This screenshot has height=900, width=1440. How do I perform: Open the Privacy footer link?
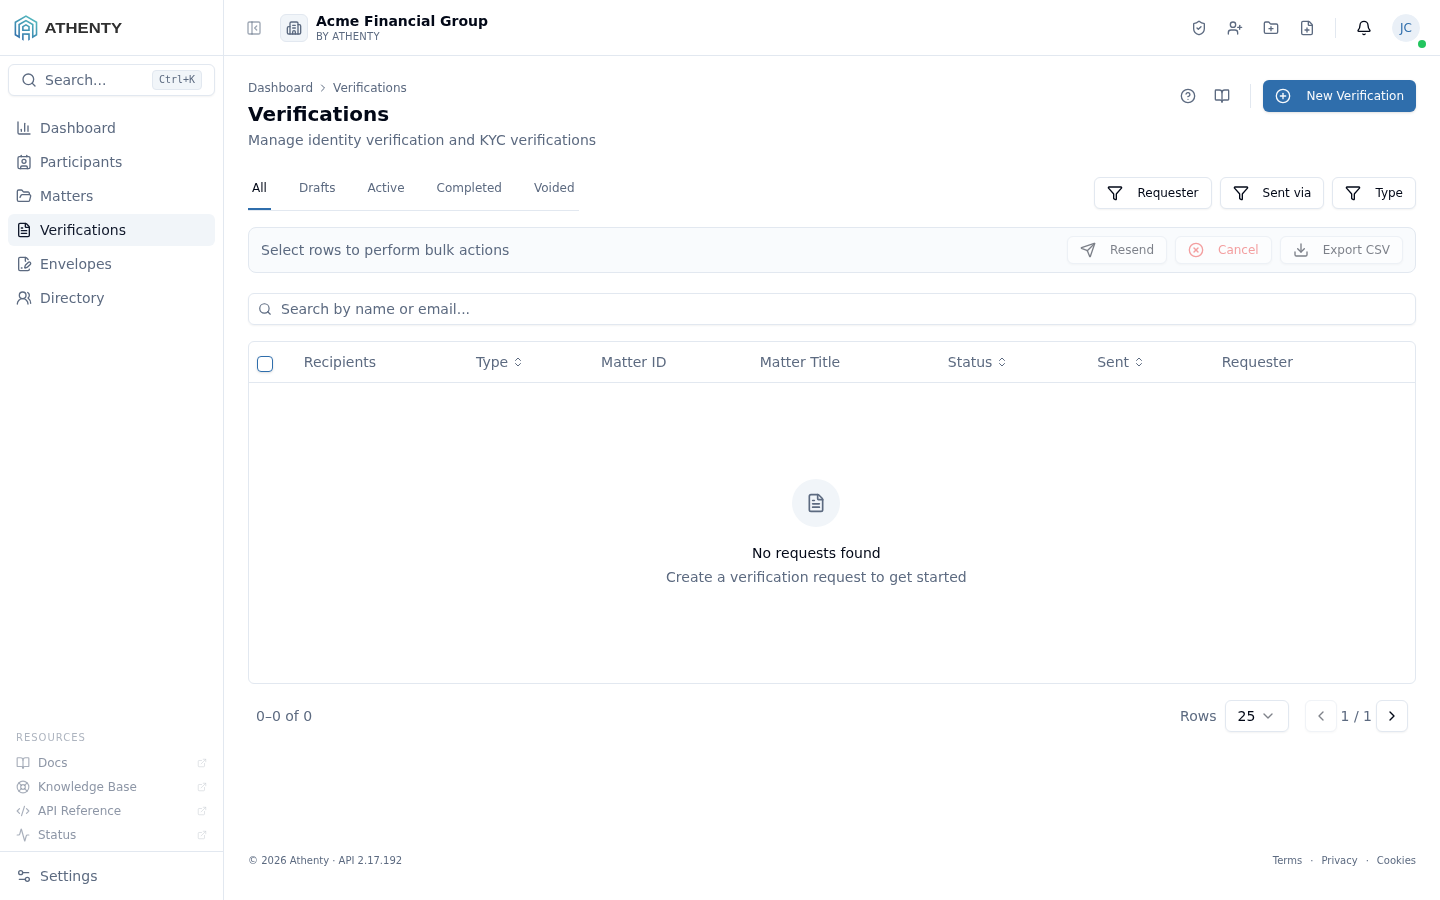point(1339,860)
